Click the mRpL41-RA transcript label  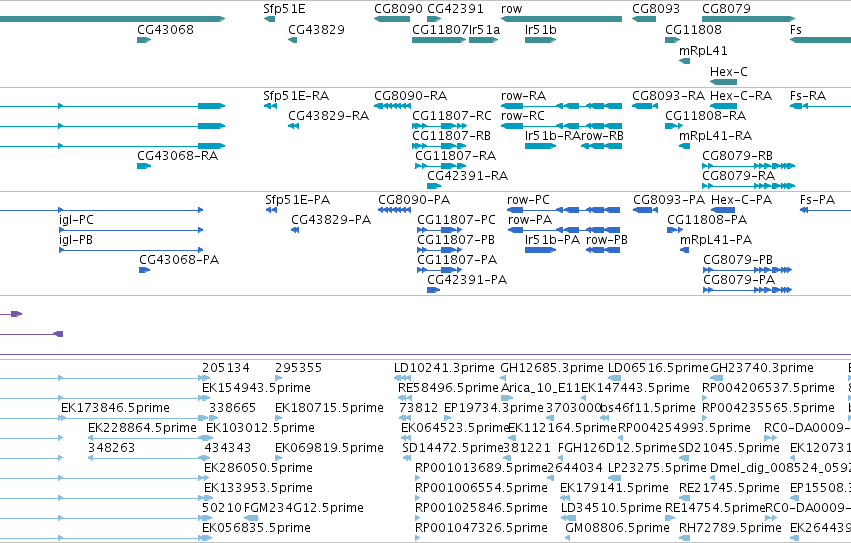pyautogui.click(x=715, y=136)
